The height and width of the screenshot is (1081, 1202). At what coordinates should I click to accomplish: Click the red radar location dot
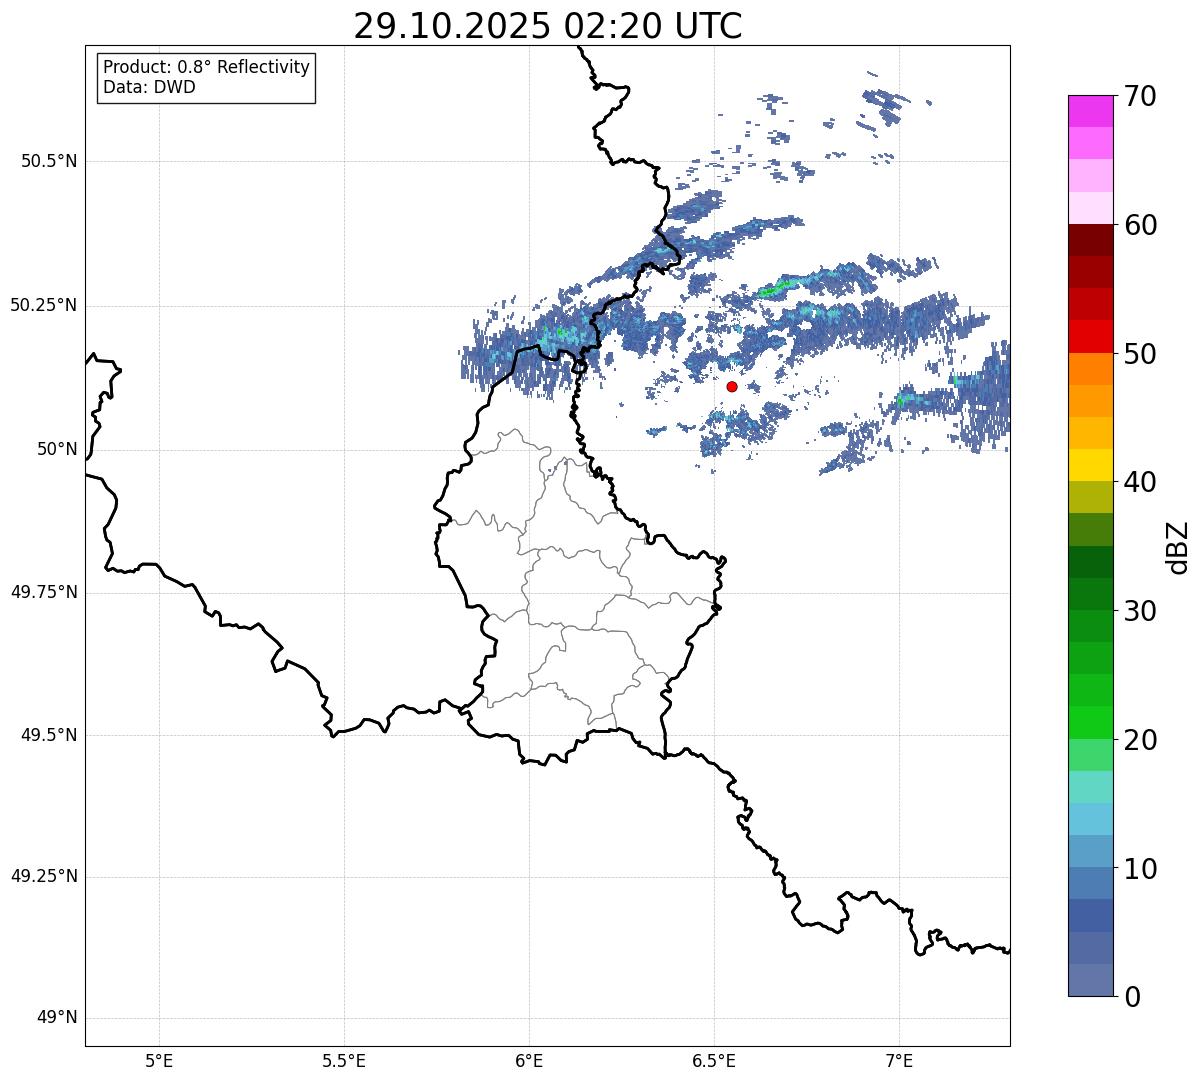click(732, 386)
